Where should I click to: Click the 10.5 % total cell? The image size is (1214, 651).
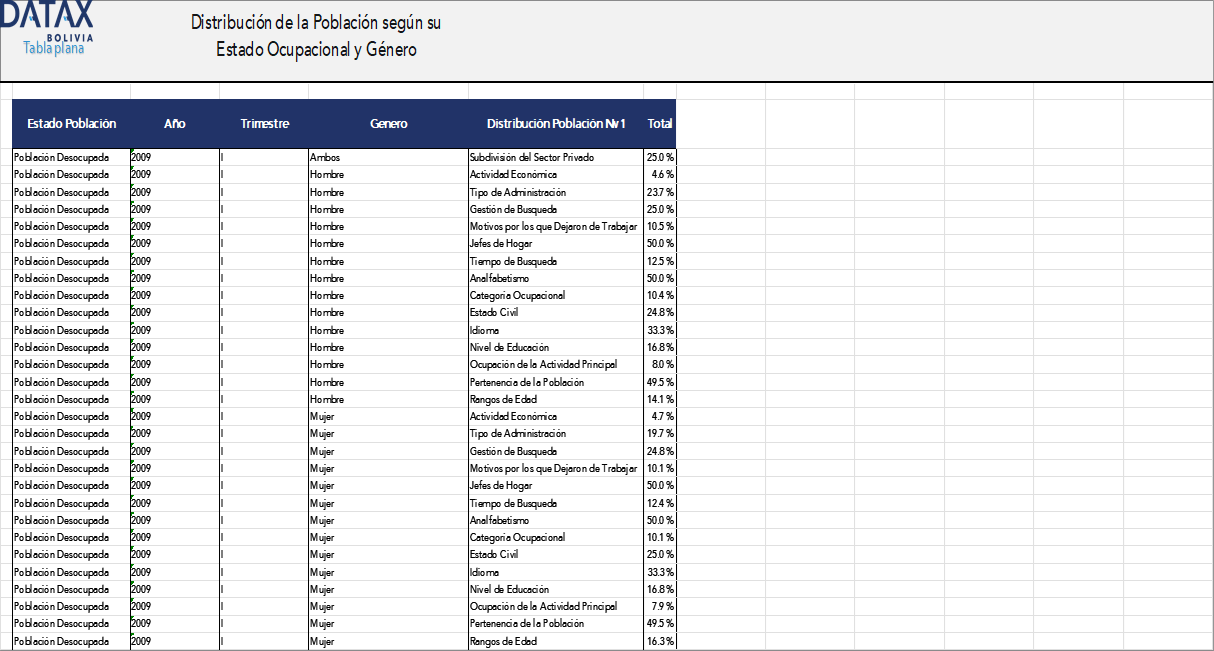[660, 226]
